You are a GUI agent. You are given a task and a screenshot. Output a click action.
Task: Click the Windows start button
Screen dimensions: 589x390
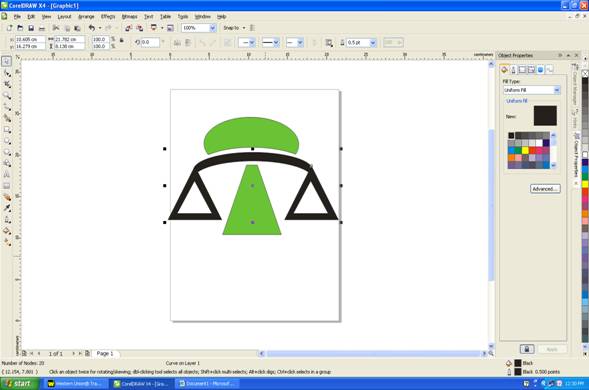point(20,384)
